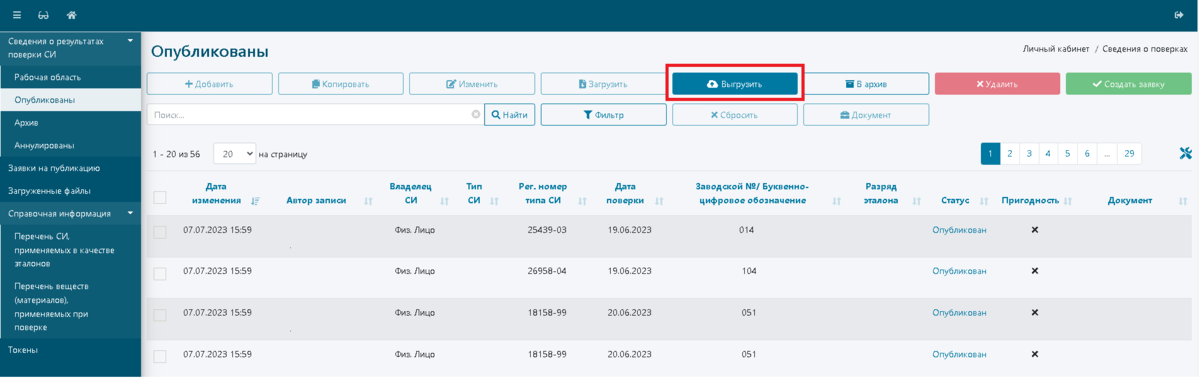Open the Фильтр button

(603, 115)
